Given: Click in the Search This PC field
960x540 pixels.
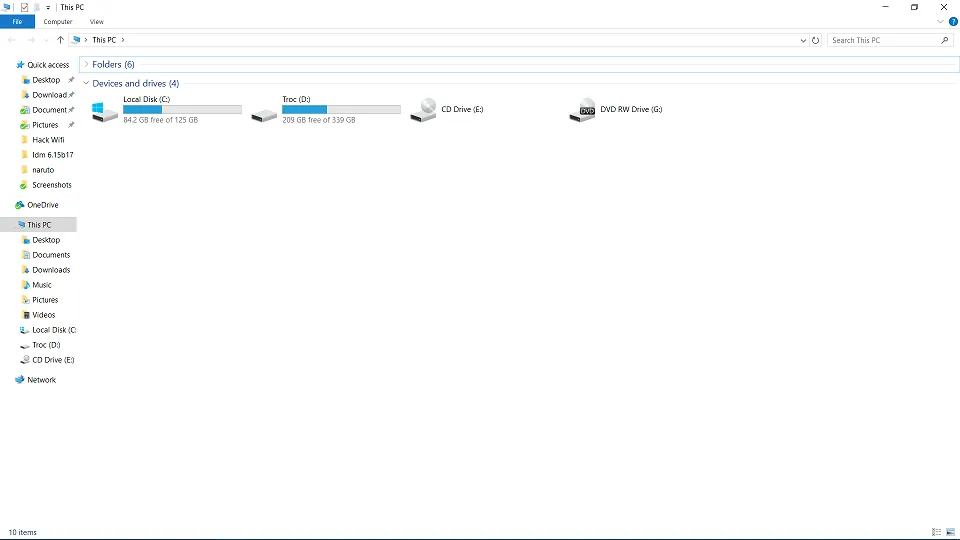Looking at the screenshot, I should (884, 40).
